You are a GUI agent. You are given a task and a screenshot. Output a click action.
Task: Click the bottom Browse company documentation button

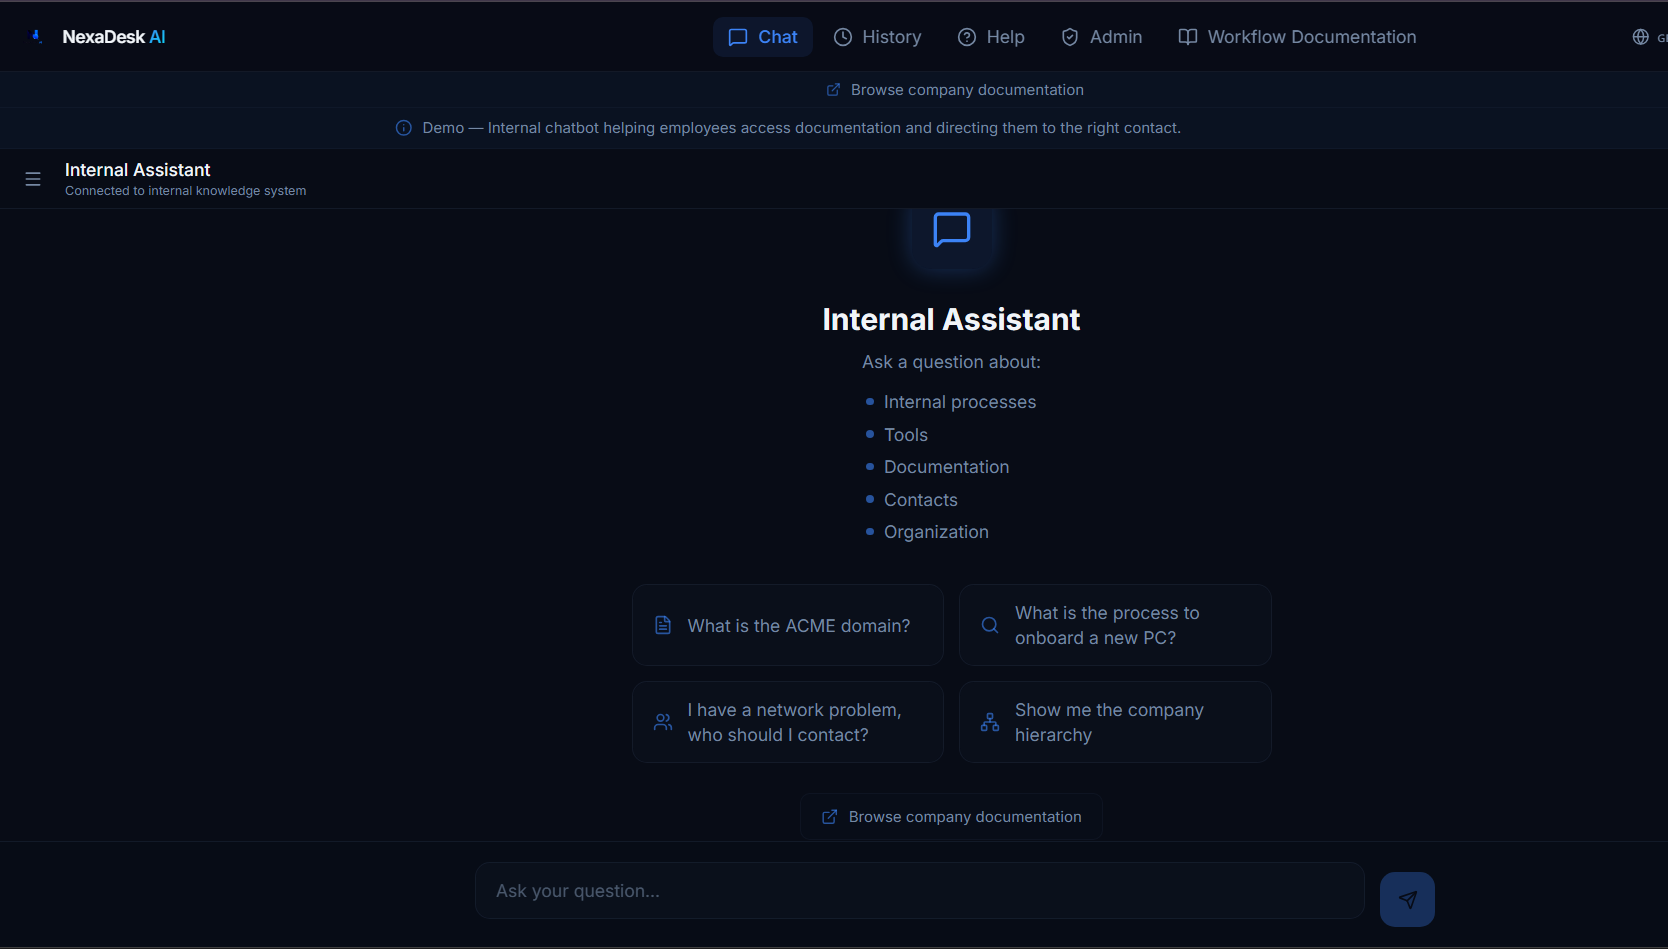pos(950,816)
